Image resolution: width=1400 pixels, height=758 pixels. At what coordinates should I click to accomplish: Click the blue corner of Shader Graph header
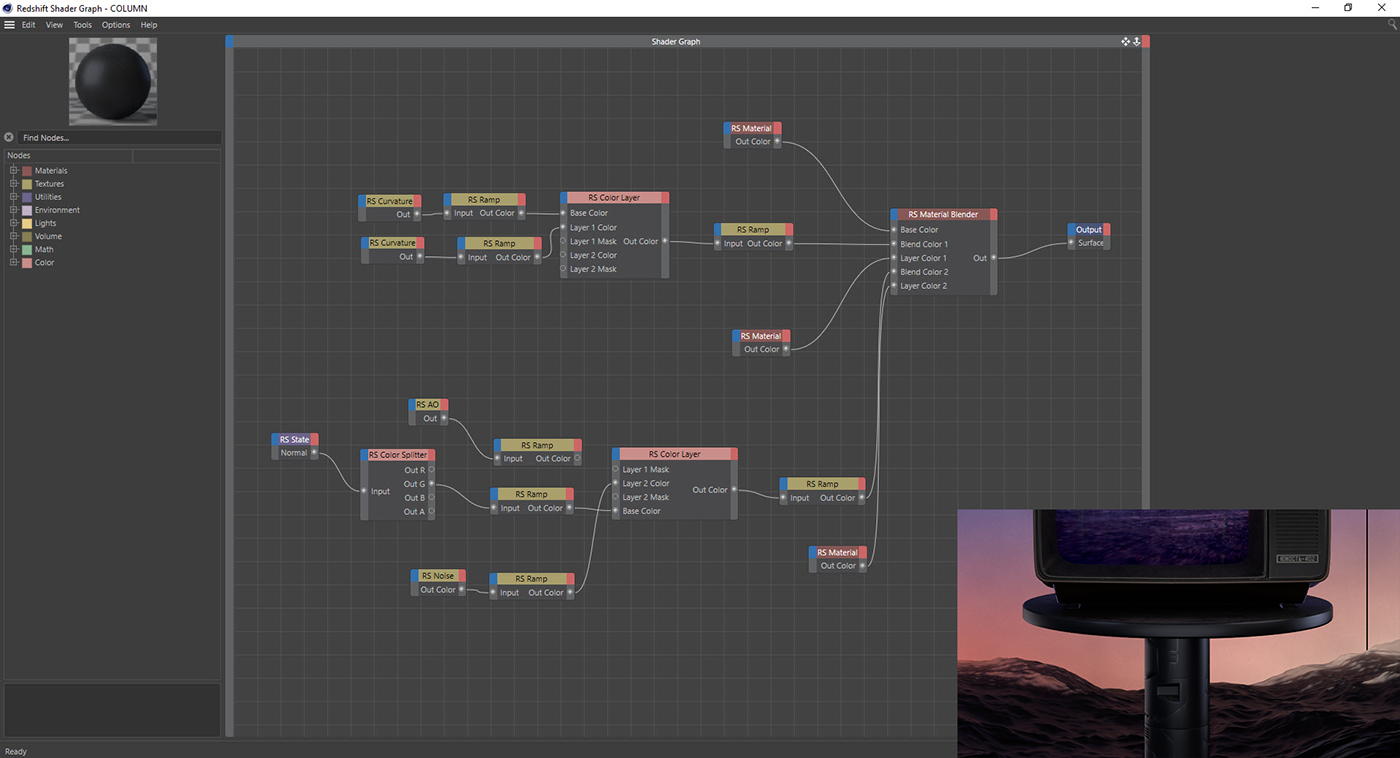coord(230,42)
